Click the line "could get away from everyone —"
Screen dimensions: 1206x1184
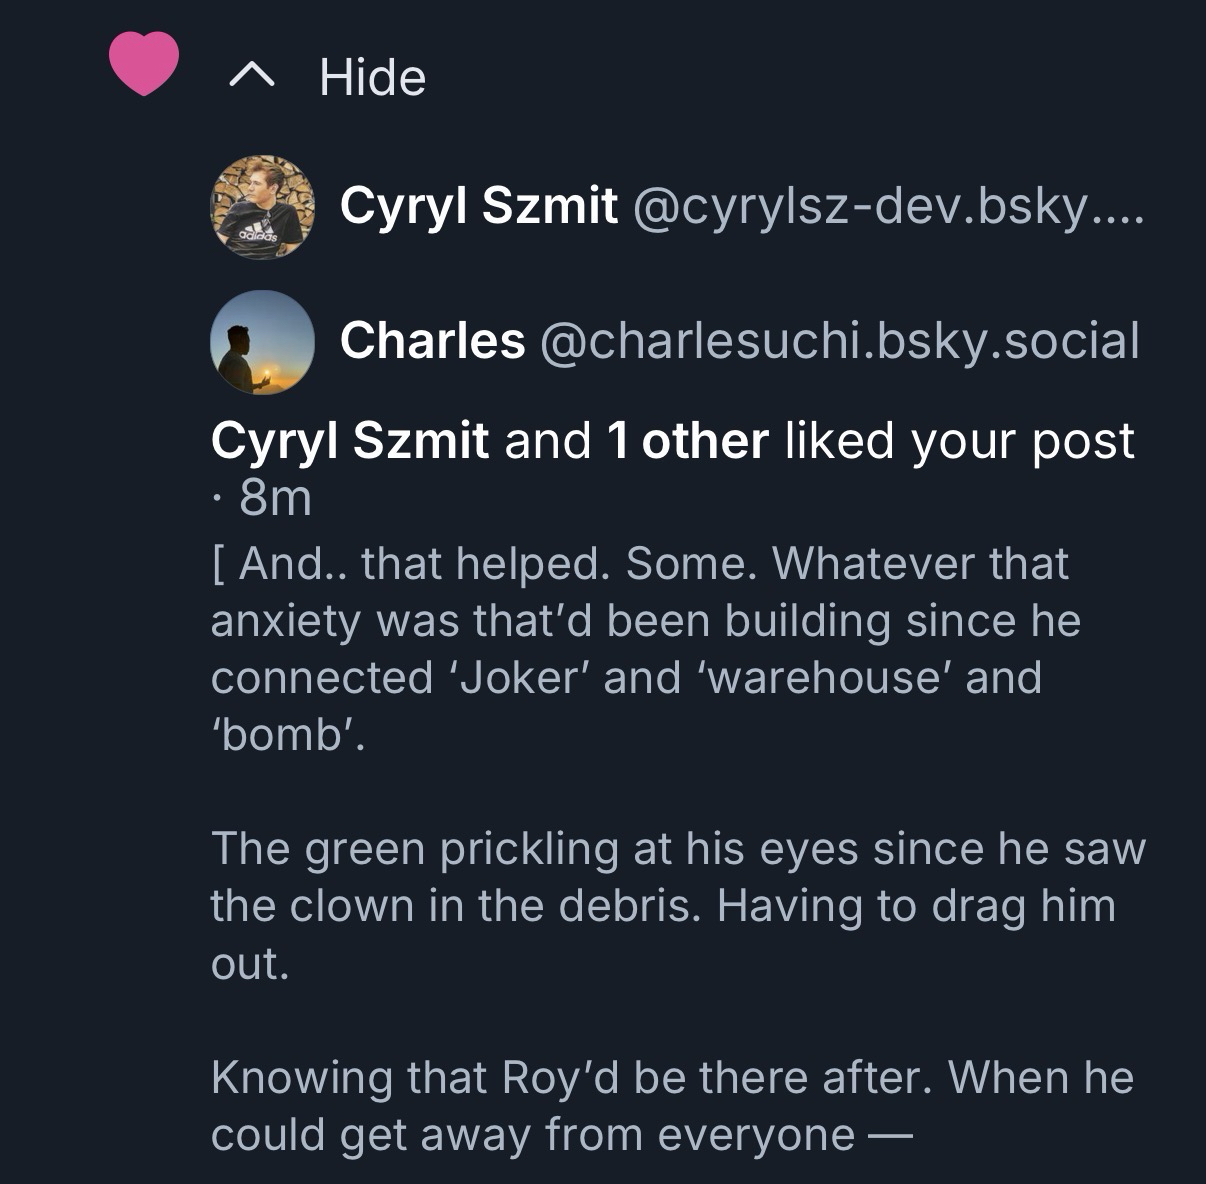[x=562, y=1135]
